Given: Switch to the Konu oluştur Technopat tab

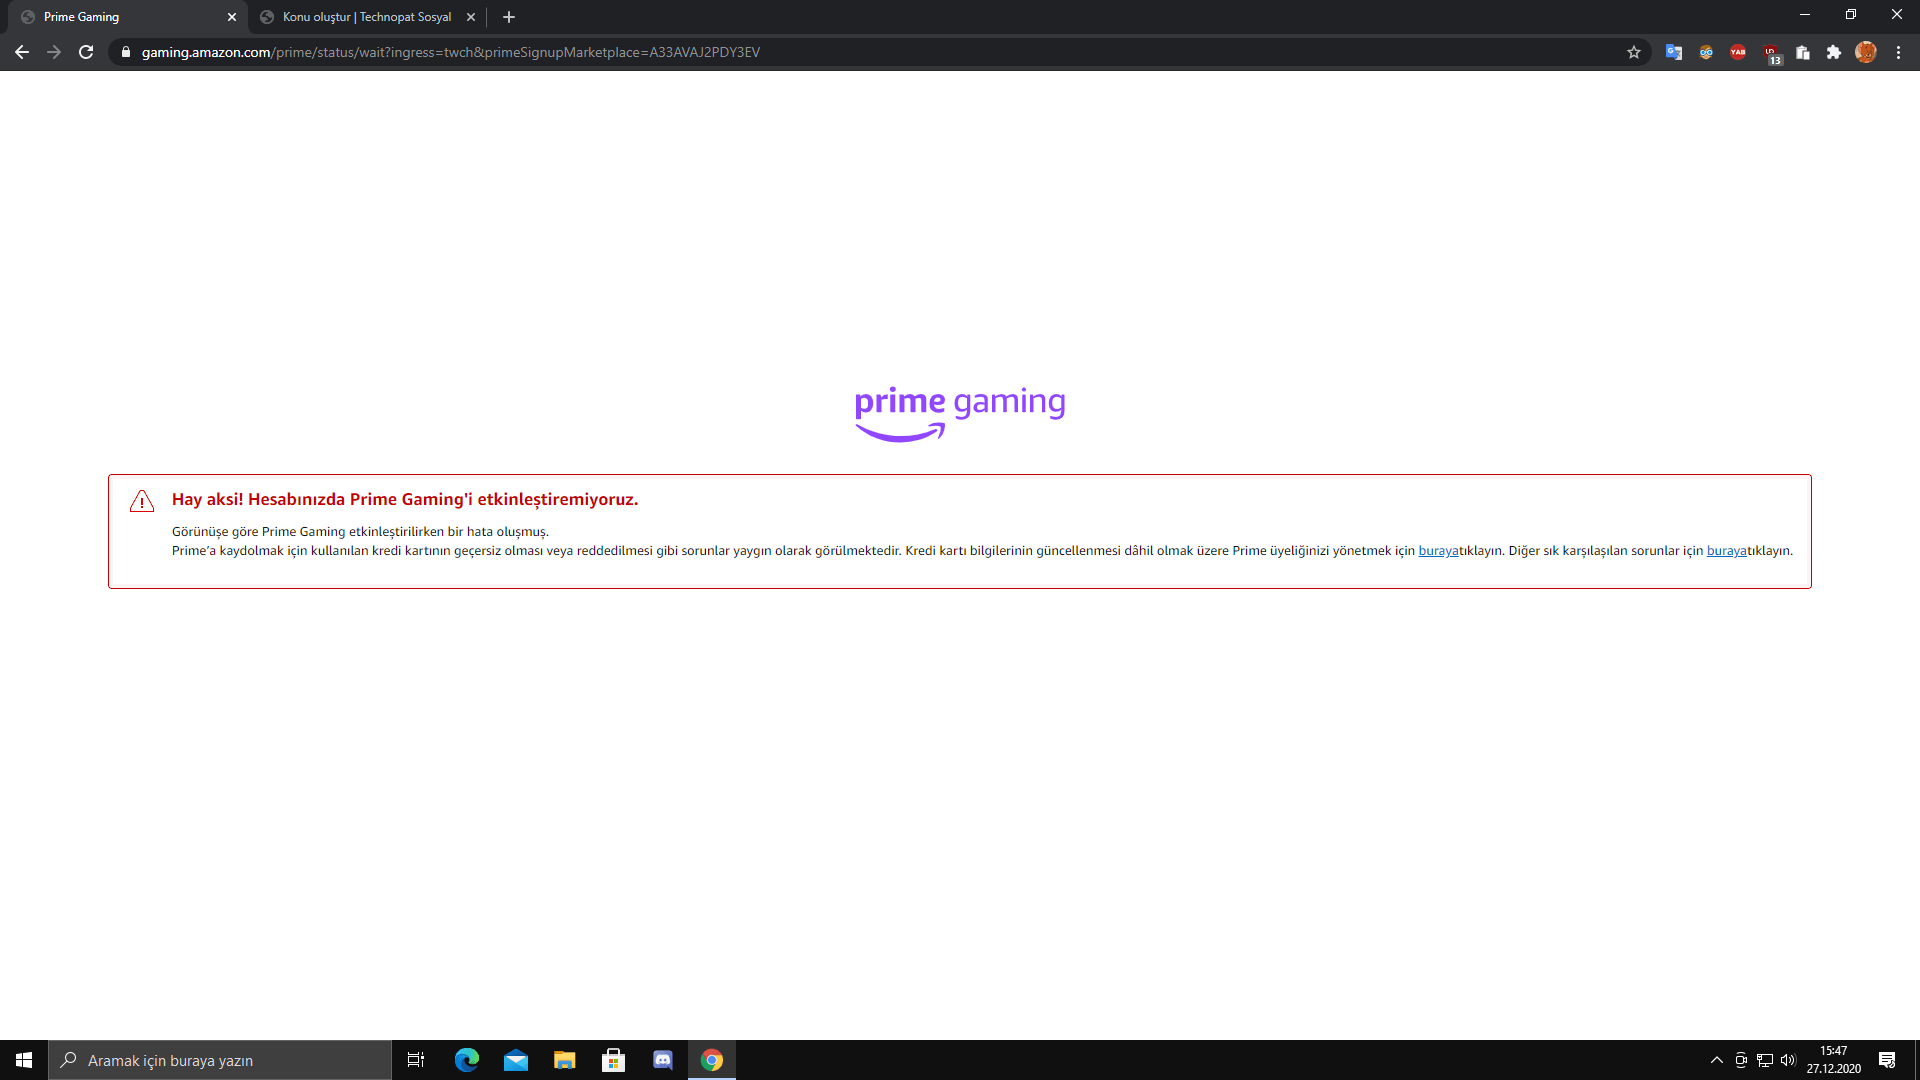Looking at the screenshot, I should pyautogui.click(x=366, y=17).
